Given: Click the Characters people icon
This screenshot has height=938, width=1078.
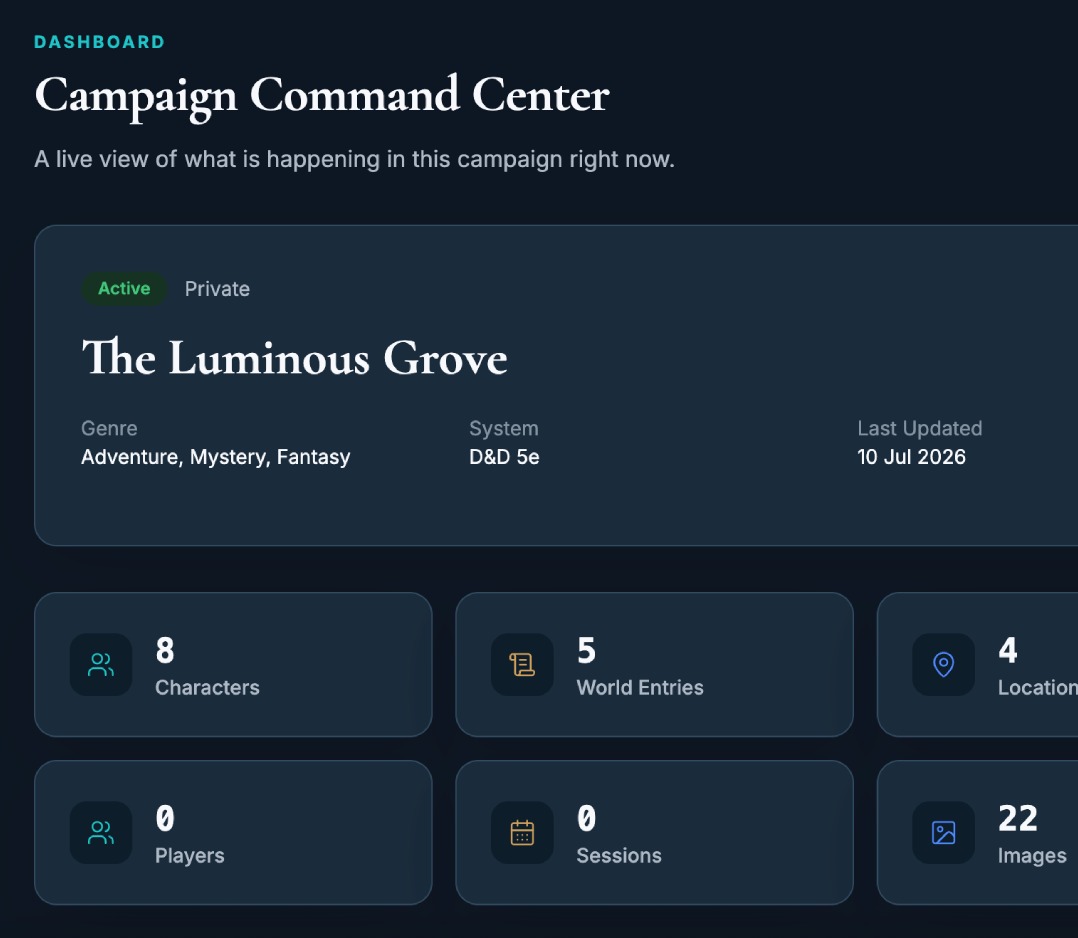Looking at the screenshot, I should (x=101, y=664).
